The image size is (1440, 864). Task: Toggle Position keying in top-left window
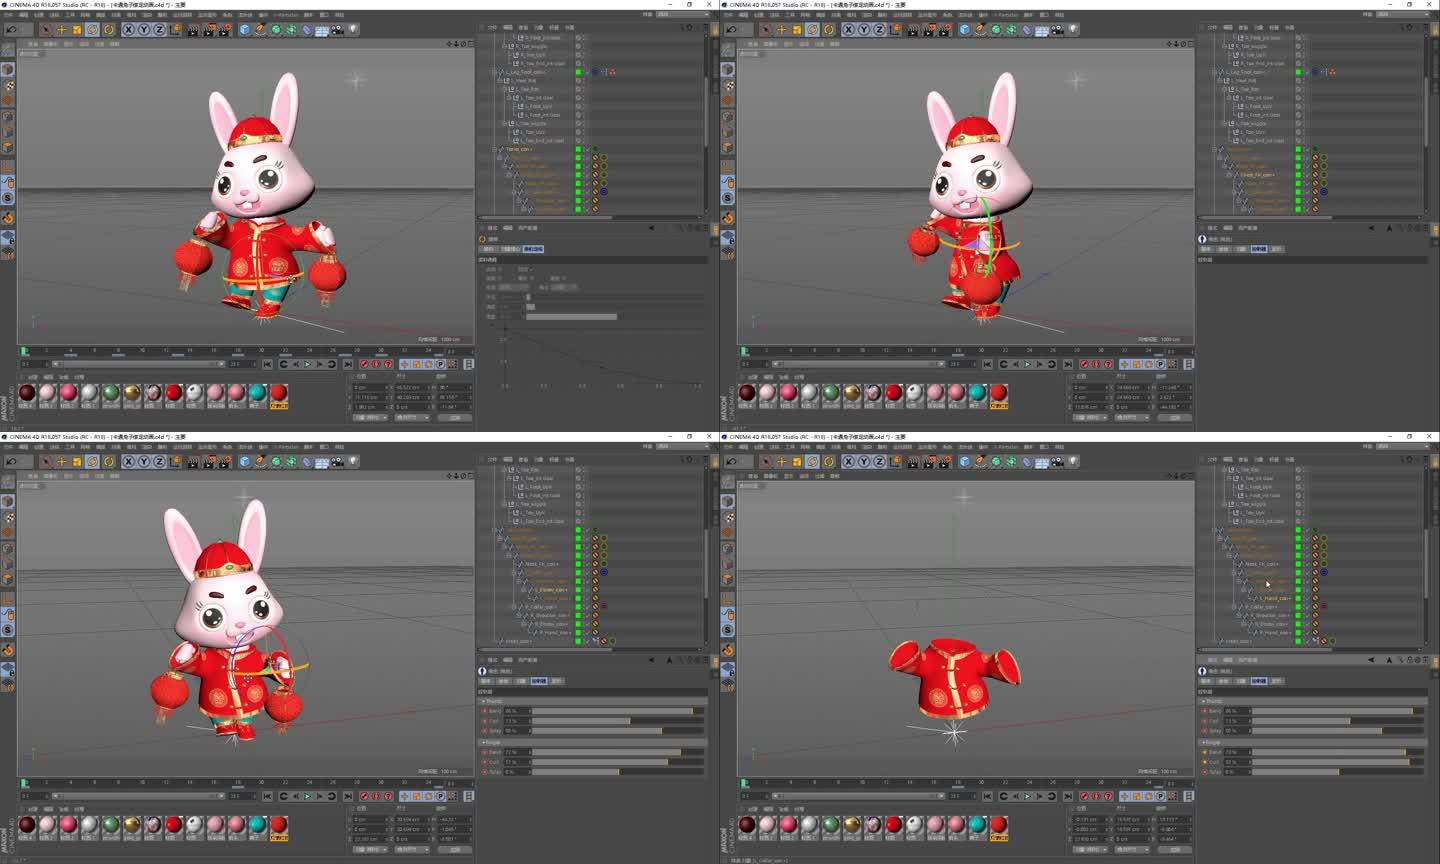[404, 364]
